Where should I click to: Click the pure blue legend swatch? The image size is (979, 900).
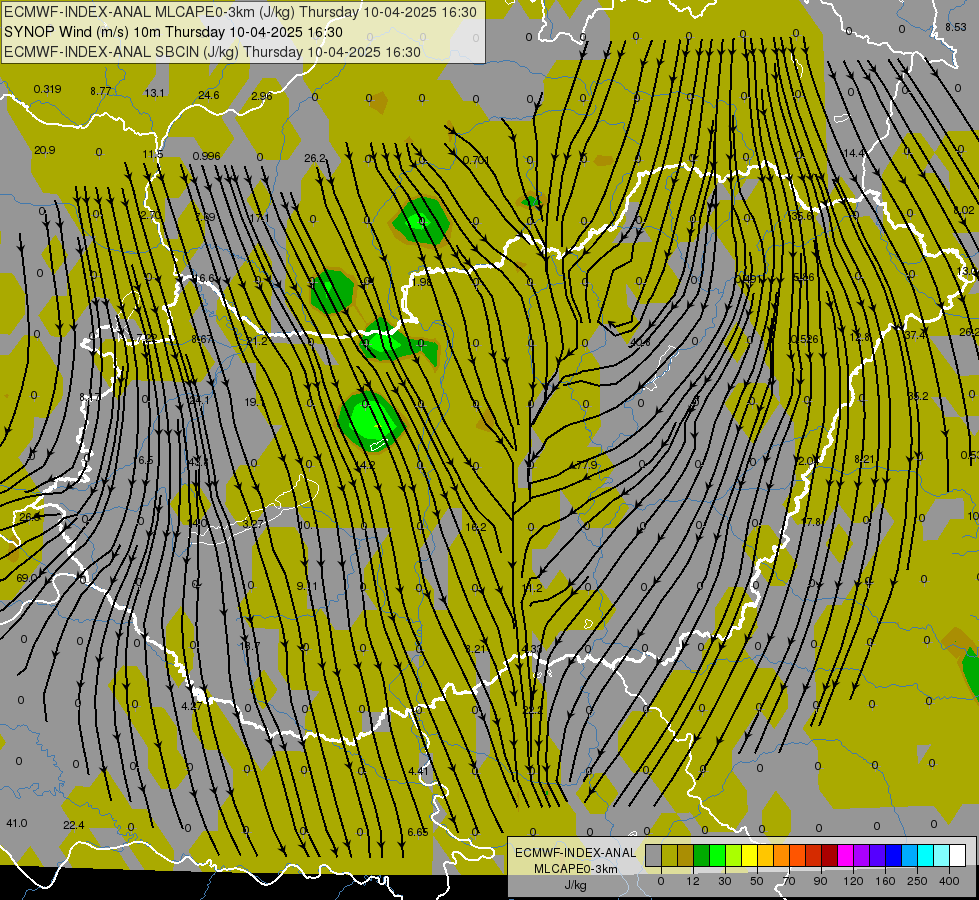click(894, 856)
